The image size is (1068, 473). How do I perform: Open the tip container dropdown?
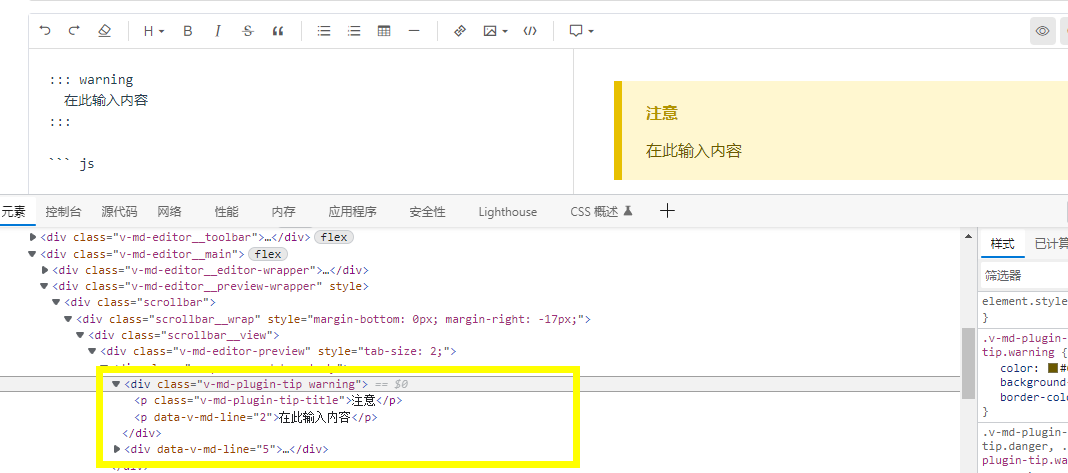(581, 31)
